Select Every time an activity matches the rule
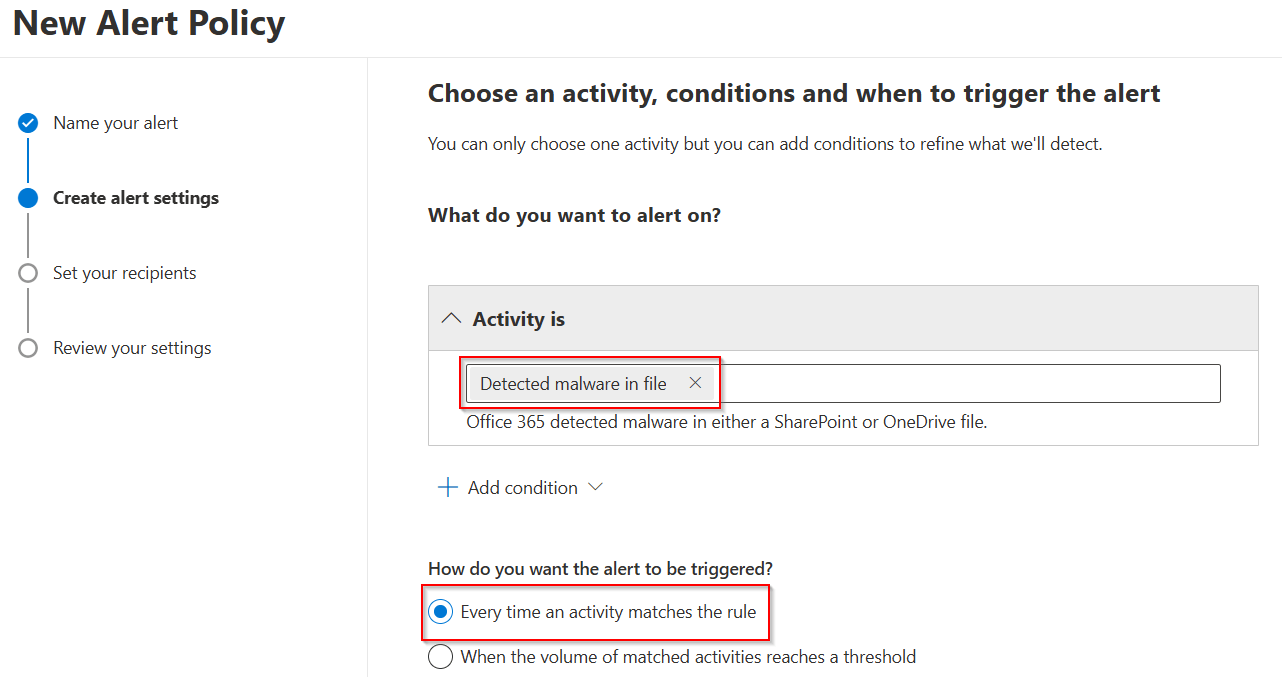Viewport: 1282px width, 677px height. [440, 612]
